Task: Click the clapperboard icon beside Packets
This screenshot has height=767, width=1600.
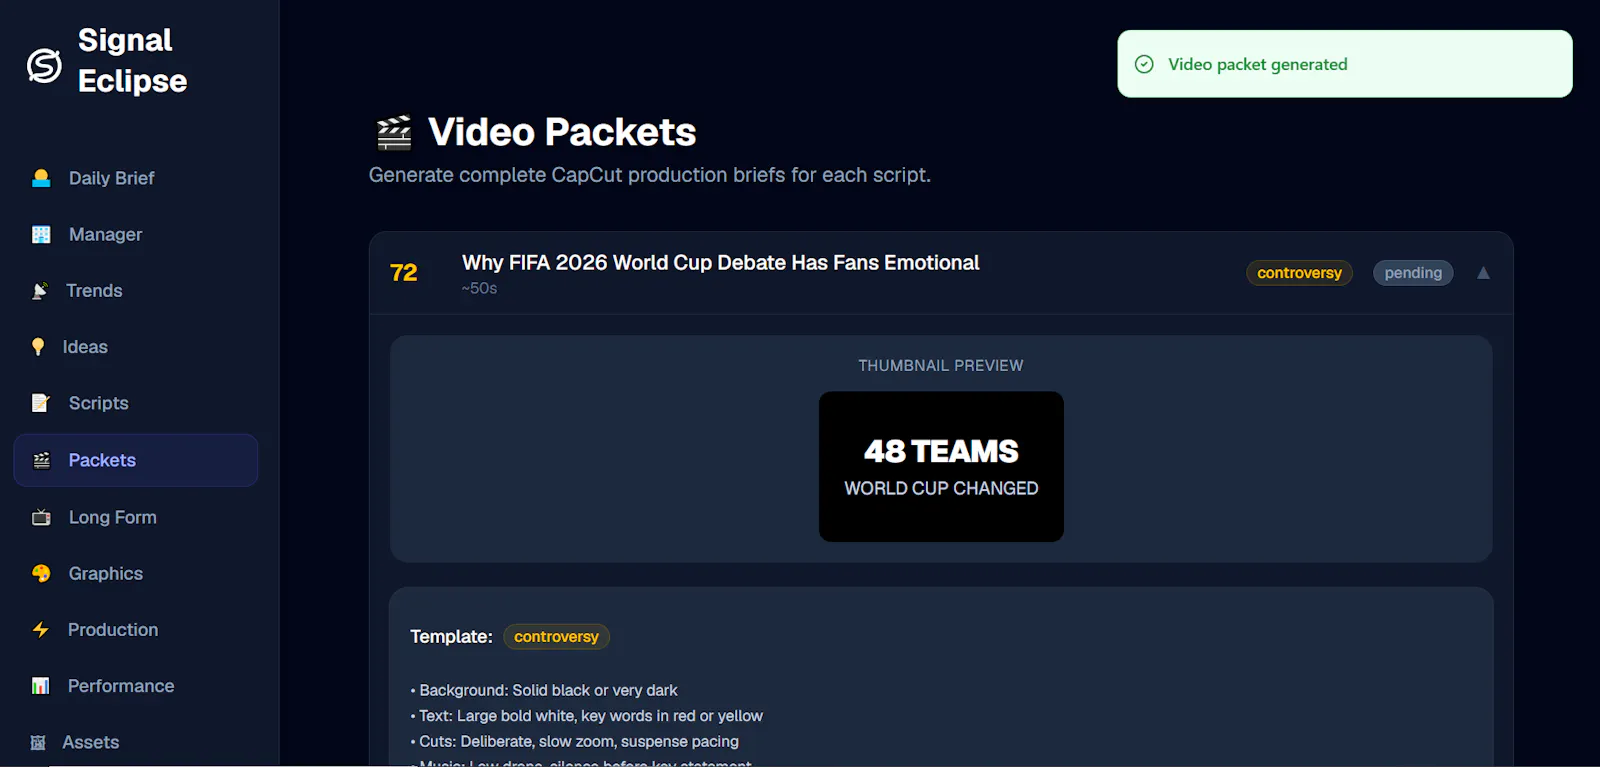Action: pyautogui.click(x=41, y=460)
